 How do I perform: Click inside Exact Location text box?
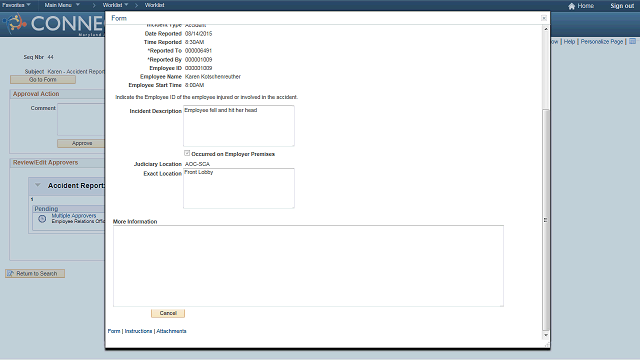(239, 188)
